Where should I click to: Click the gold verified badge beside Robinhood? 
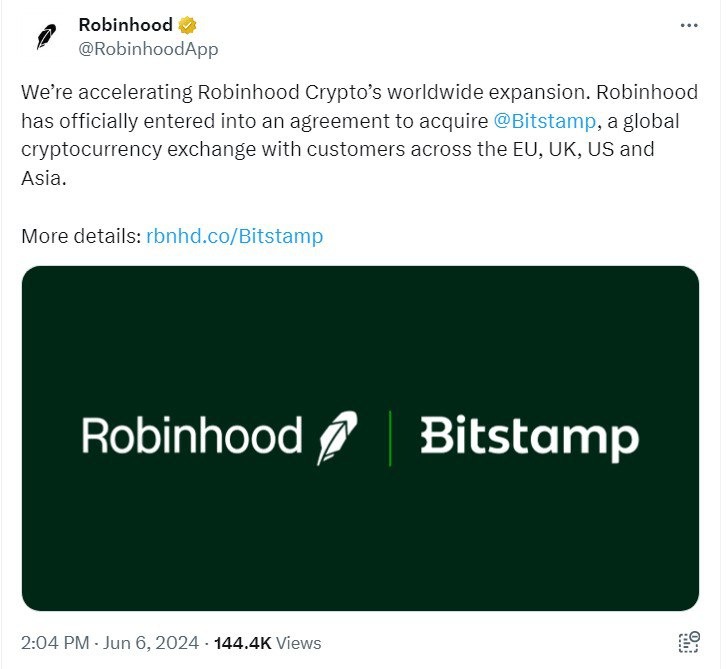point(187,25)
